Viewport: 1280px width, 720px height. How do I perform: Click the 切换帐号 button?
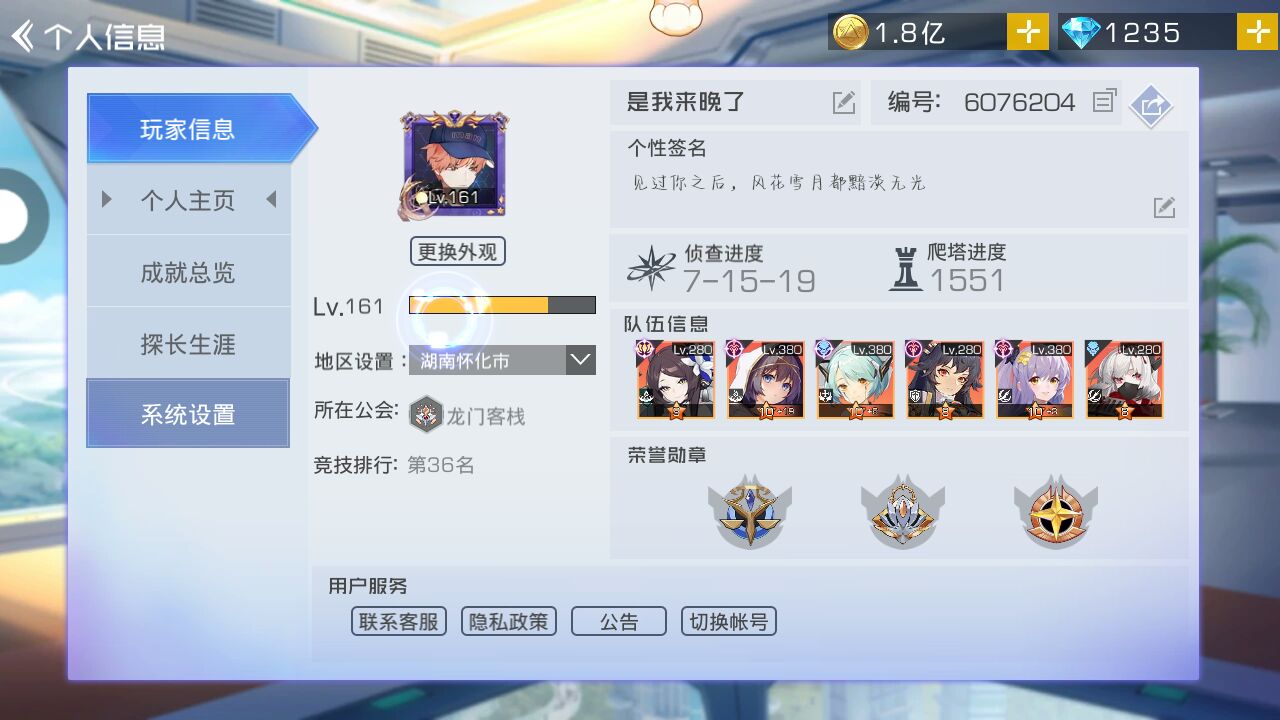[728, 621]
